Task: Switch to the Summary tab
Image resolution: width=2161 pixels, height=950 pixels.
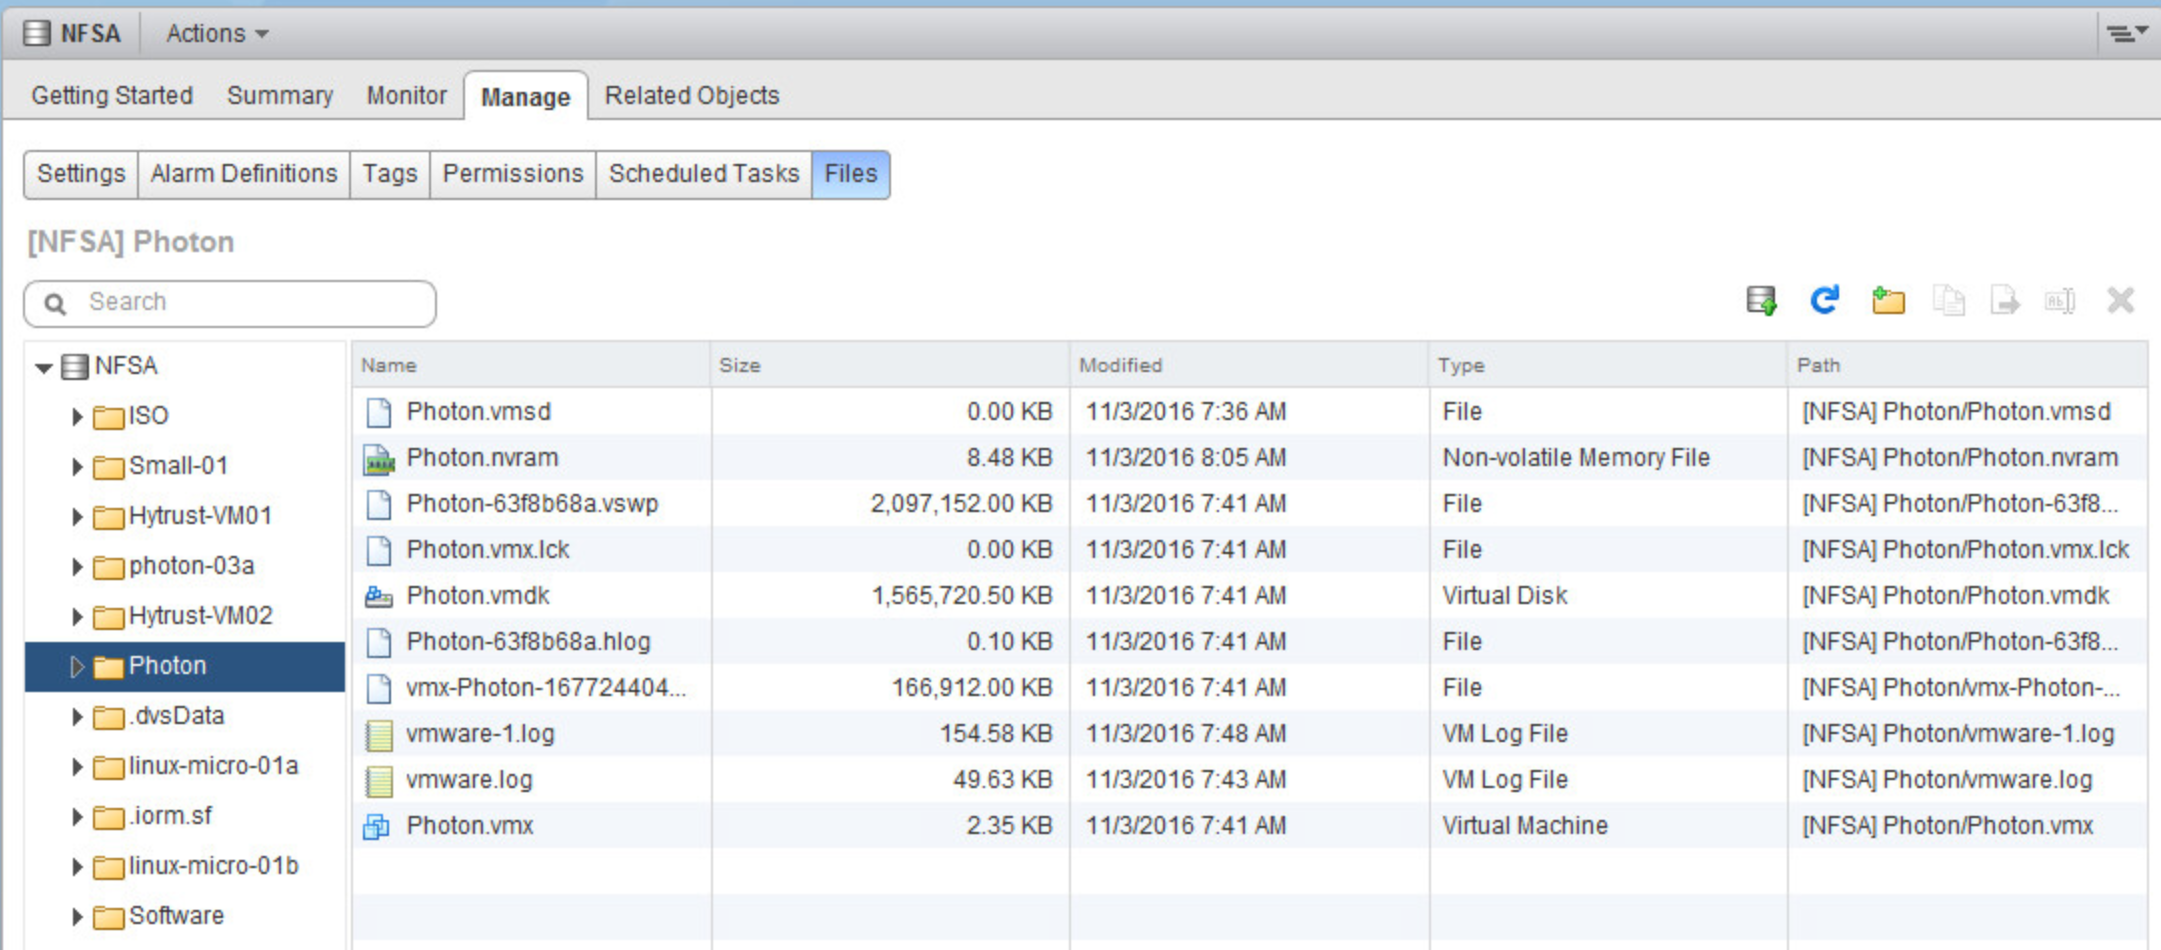Action: coord(279,96)
